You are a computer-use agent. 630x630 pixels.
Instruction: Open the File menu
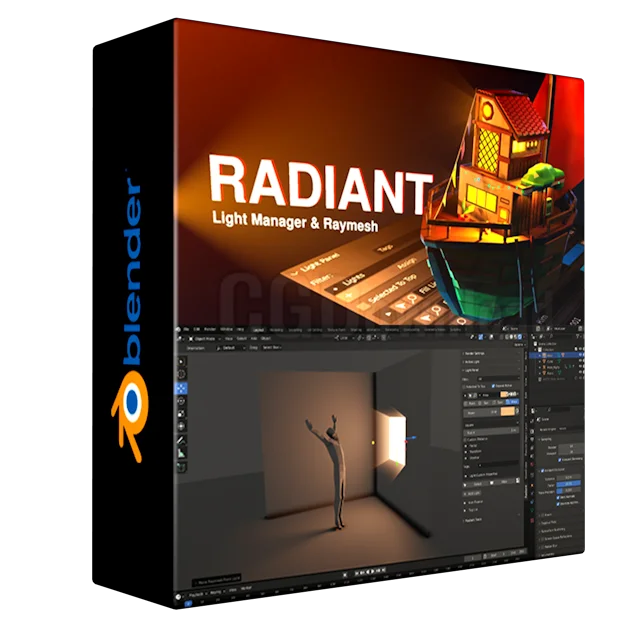(186, 329)
